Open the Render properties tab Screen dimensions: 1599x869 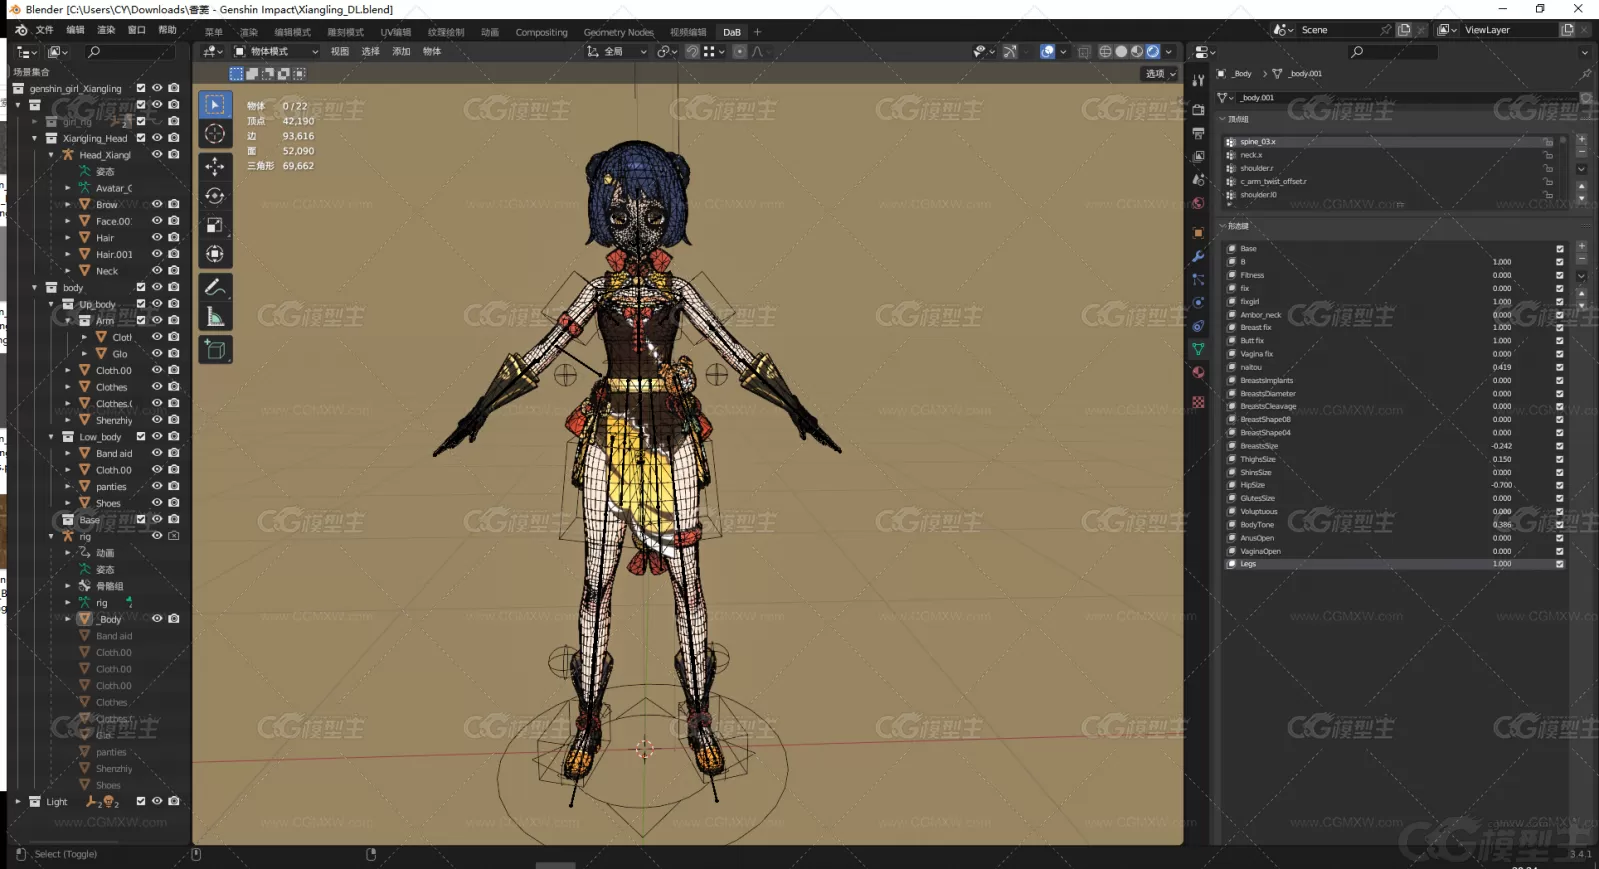pos(1198,109)
